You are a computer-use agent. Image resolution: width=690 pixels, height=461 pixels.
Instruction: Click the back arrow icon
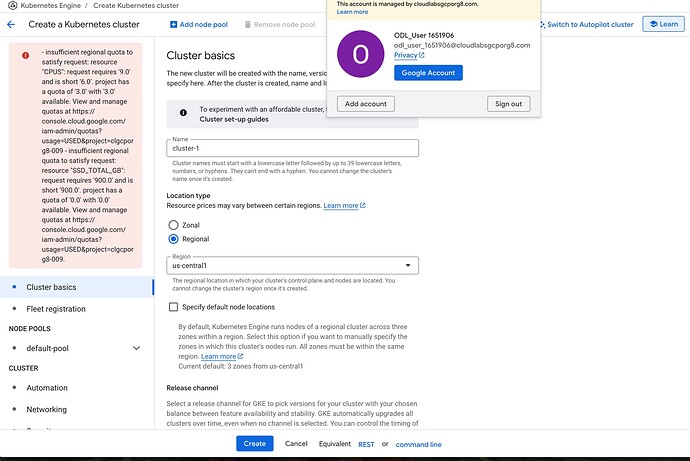click(x=11, y=25)
